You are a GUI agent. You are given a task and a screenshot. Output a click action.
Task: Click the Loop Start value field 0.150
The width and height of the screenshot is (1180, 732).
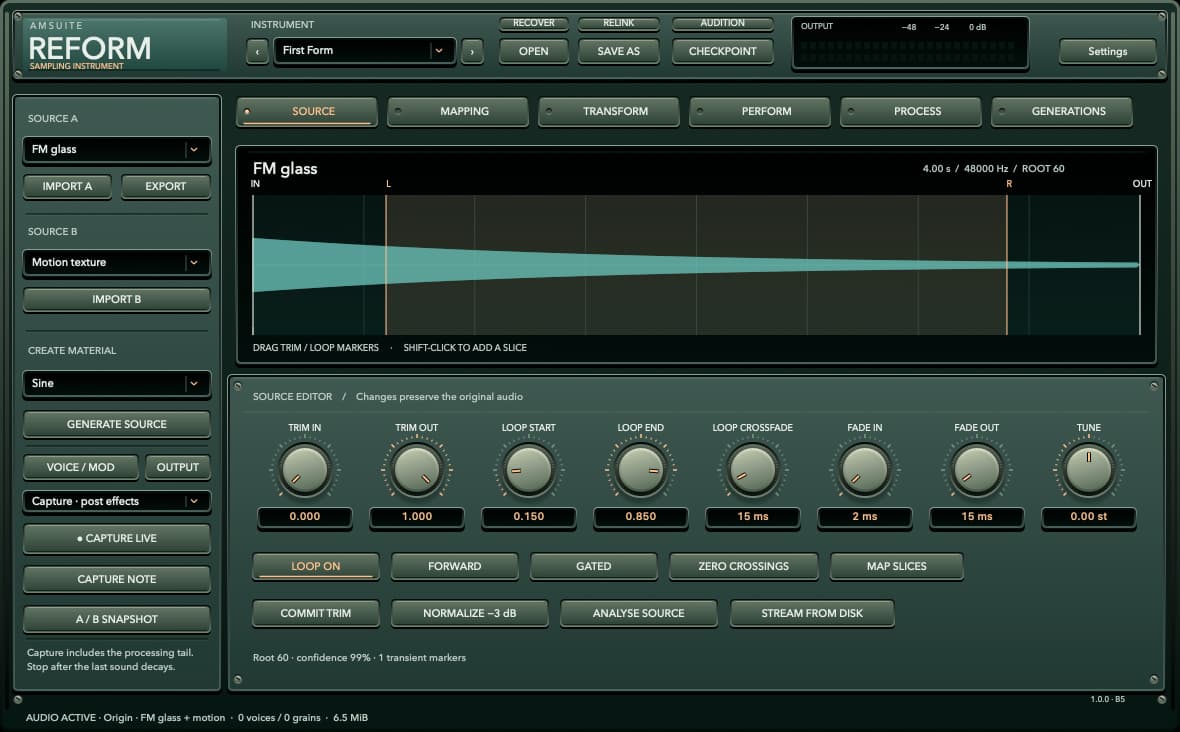coord(529,517)
